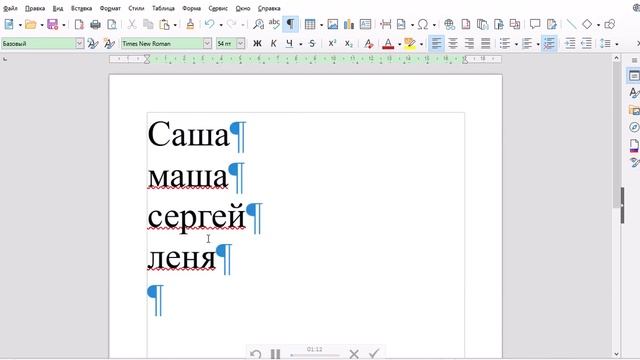
Task: Toggle bold Ж formatting
Action: (257, 44)
